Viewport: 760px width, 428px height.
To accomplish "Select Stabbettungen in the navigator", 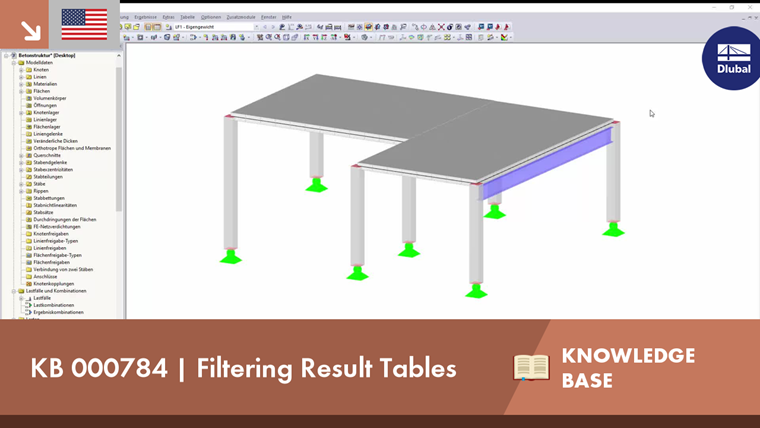I will tap(49, 198).
